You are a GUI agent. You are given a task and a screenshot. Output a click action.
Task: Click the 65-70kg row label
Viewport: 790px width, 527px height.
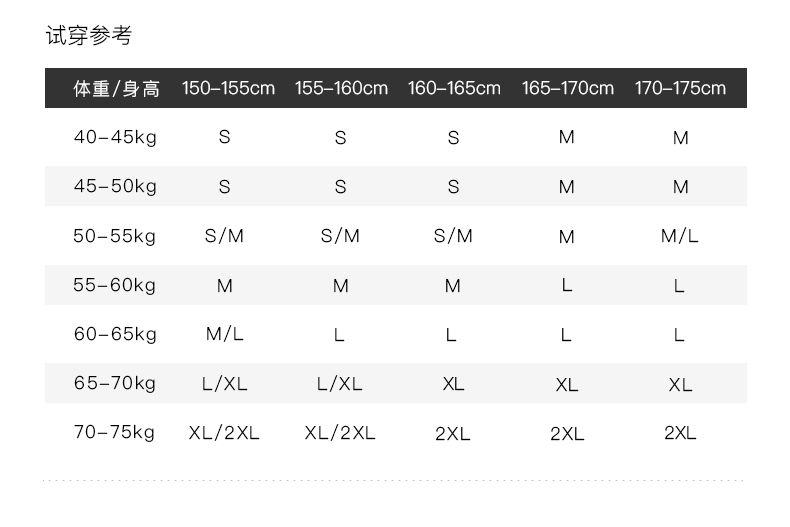[x=115, y=383]
